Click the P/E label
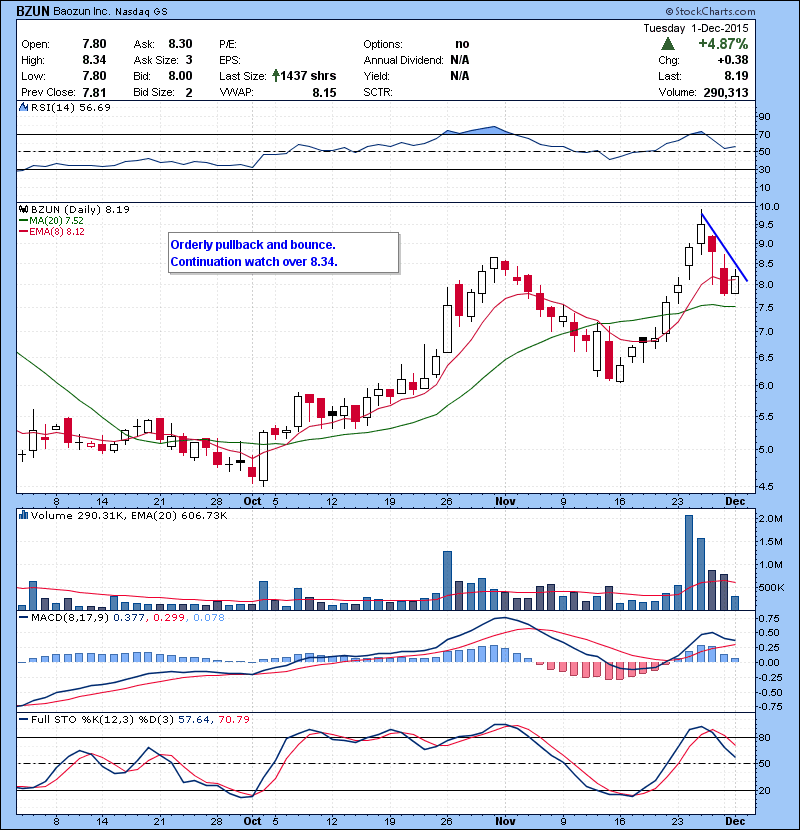Viewport: 800px width, 830px height. coord(228,44)
